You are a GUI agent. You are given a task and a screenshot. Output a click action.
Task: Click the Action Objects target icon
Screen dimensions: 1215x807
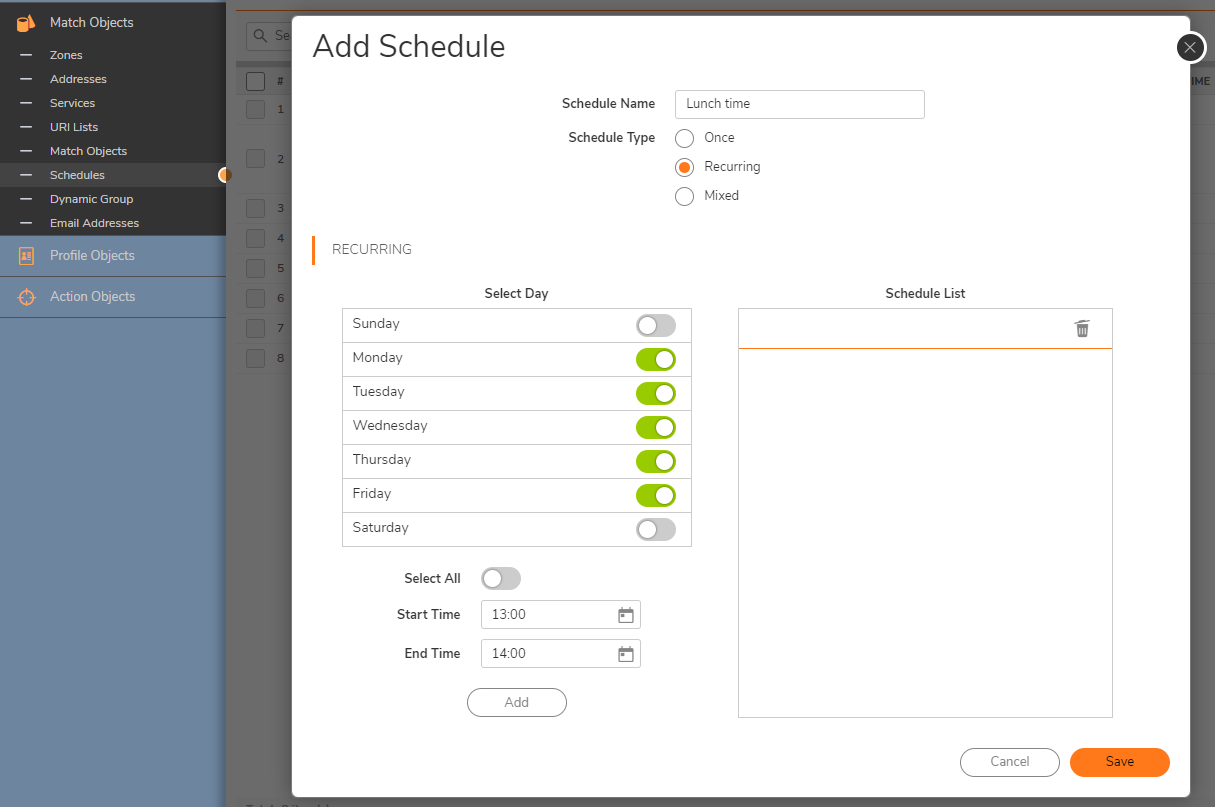[x=26, y=297]
